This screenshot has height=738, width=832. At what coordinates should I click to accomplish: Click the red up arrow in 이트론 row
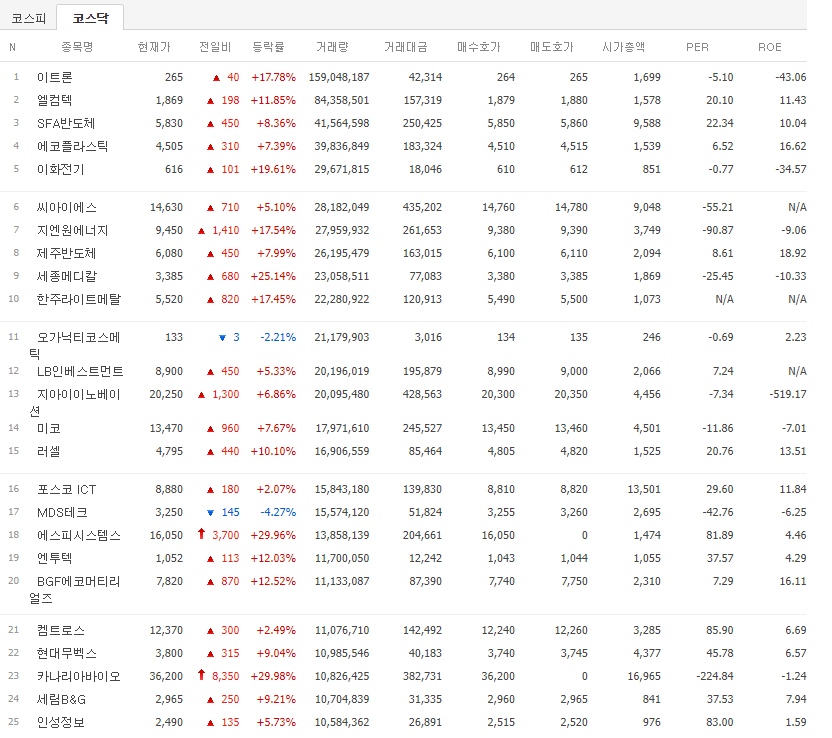click(216, 78)
